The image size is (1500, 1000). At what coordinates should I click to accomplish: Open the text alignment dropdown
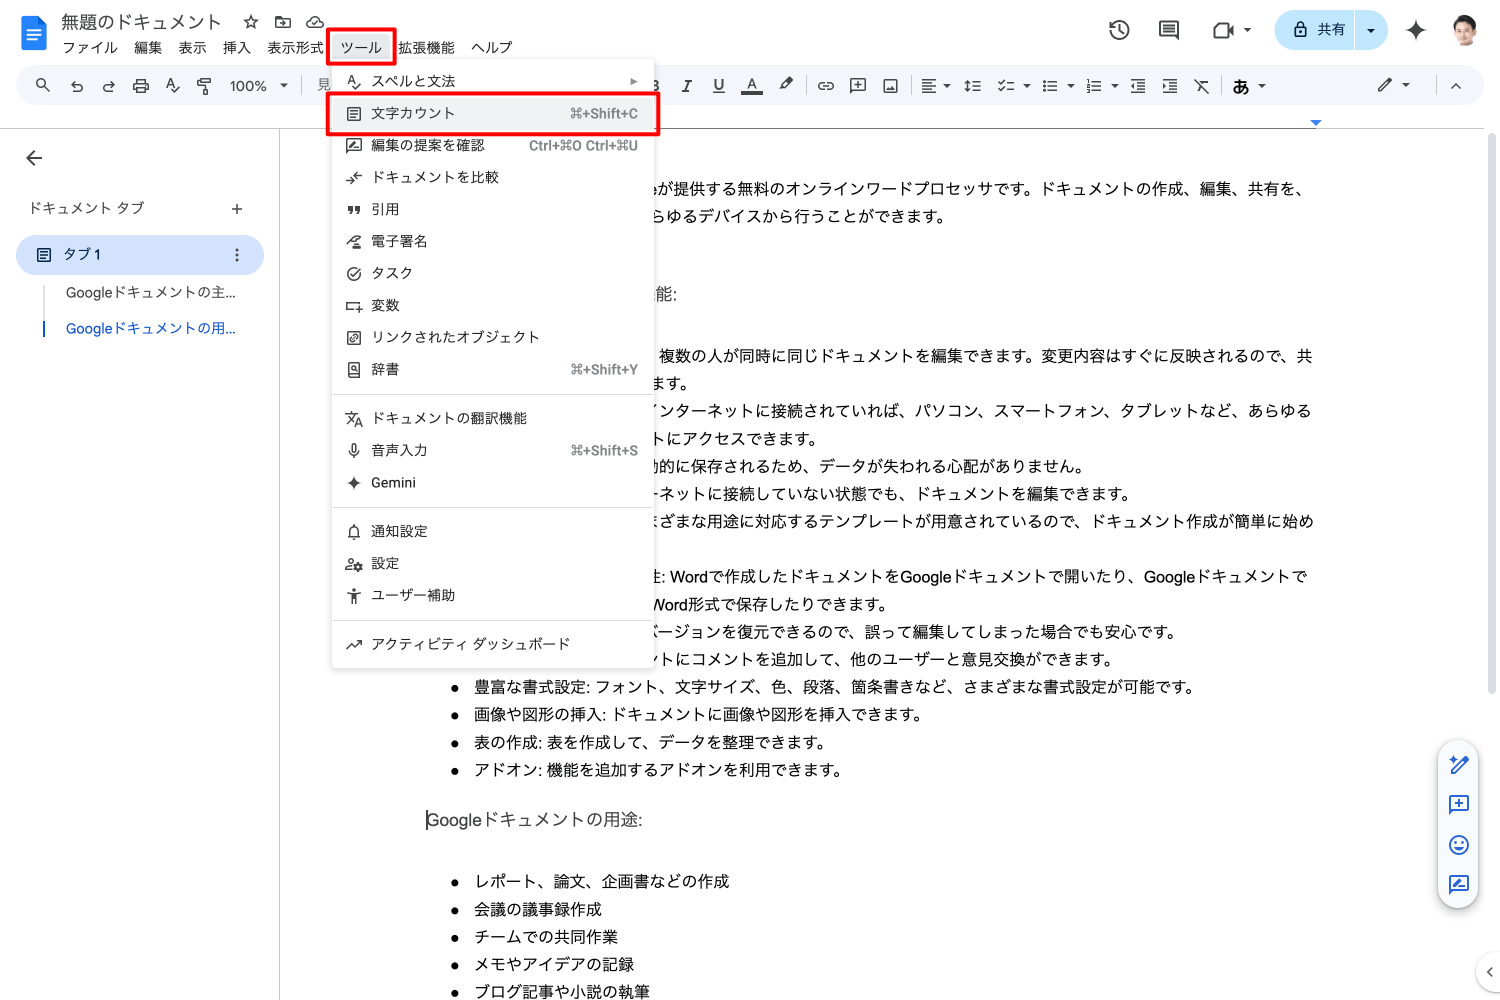[936, 86]
